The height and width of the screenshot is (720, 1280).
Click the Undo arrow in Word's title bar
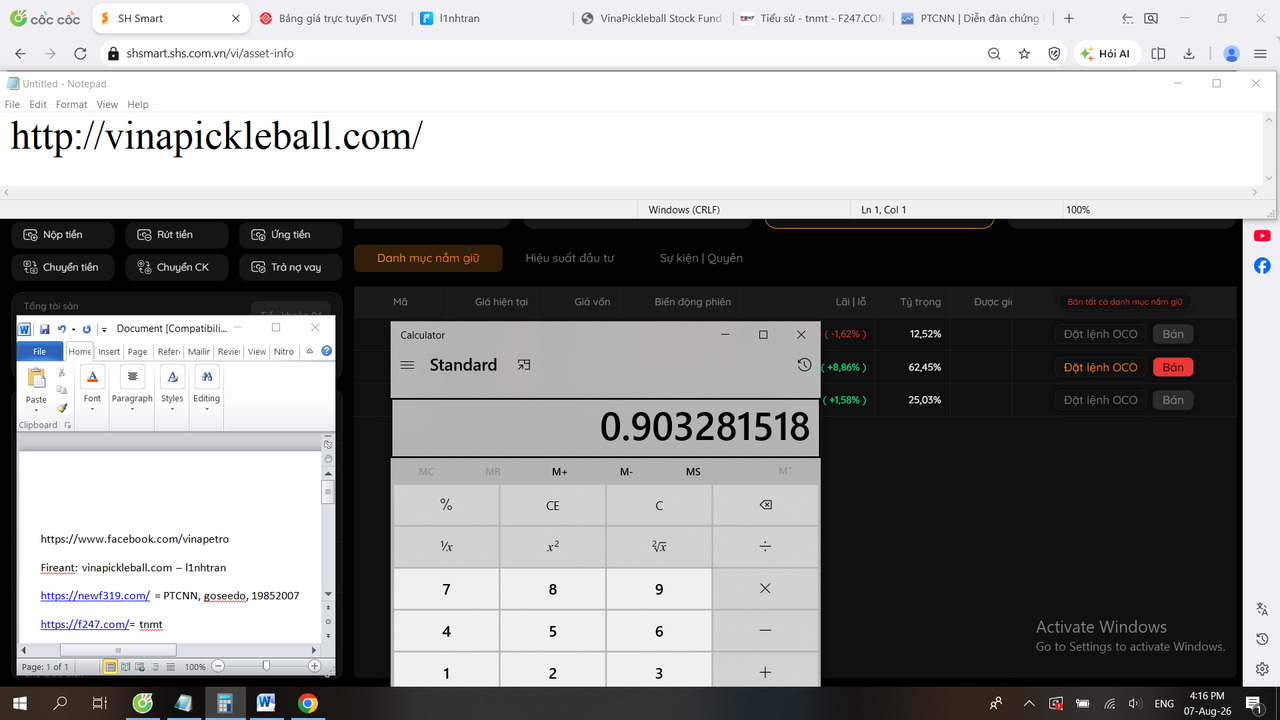[x=61, y=329]
